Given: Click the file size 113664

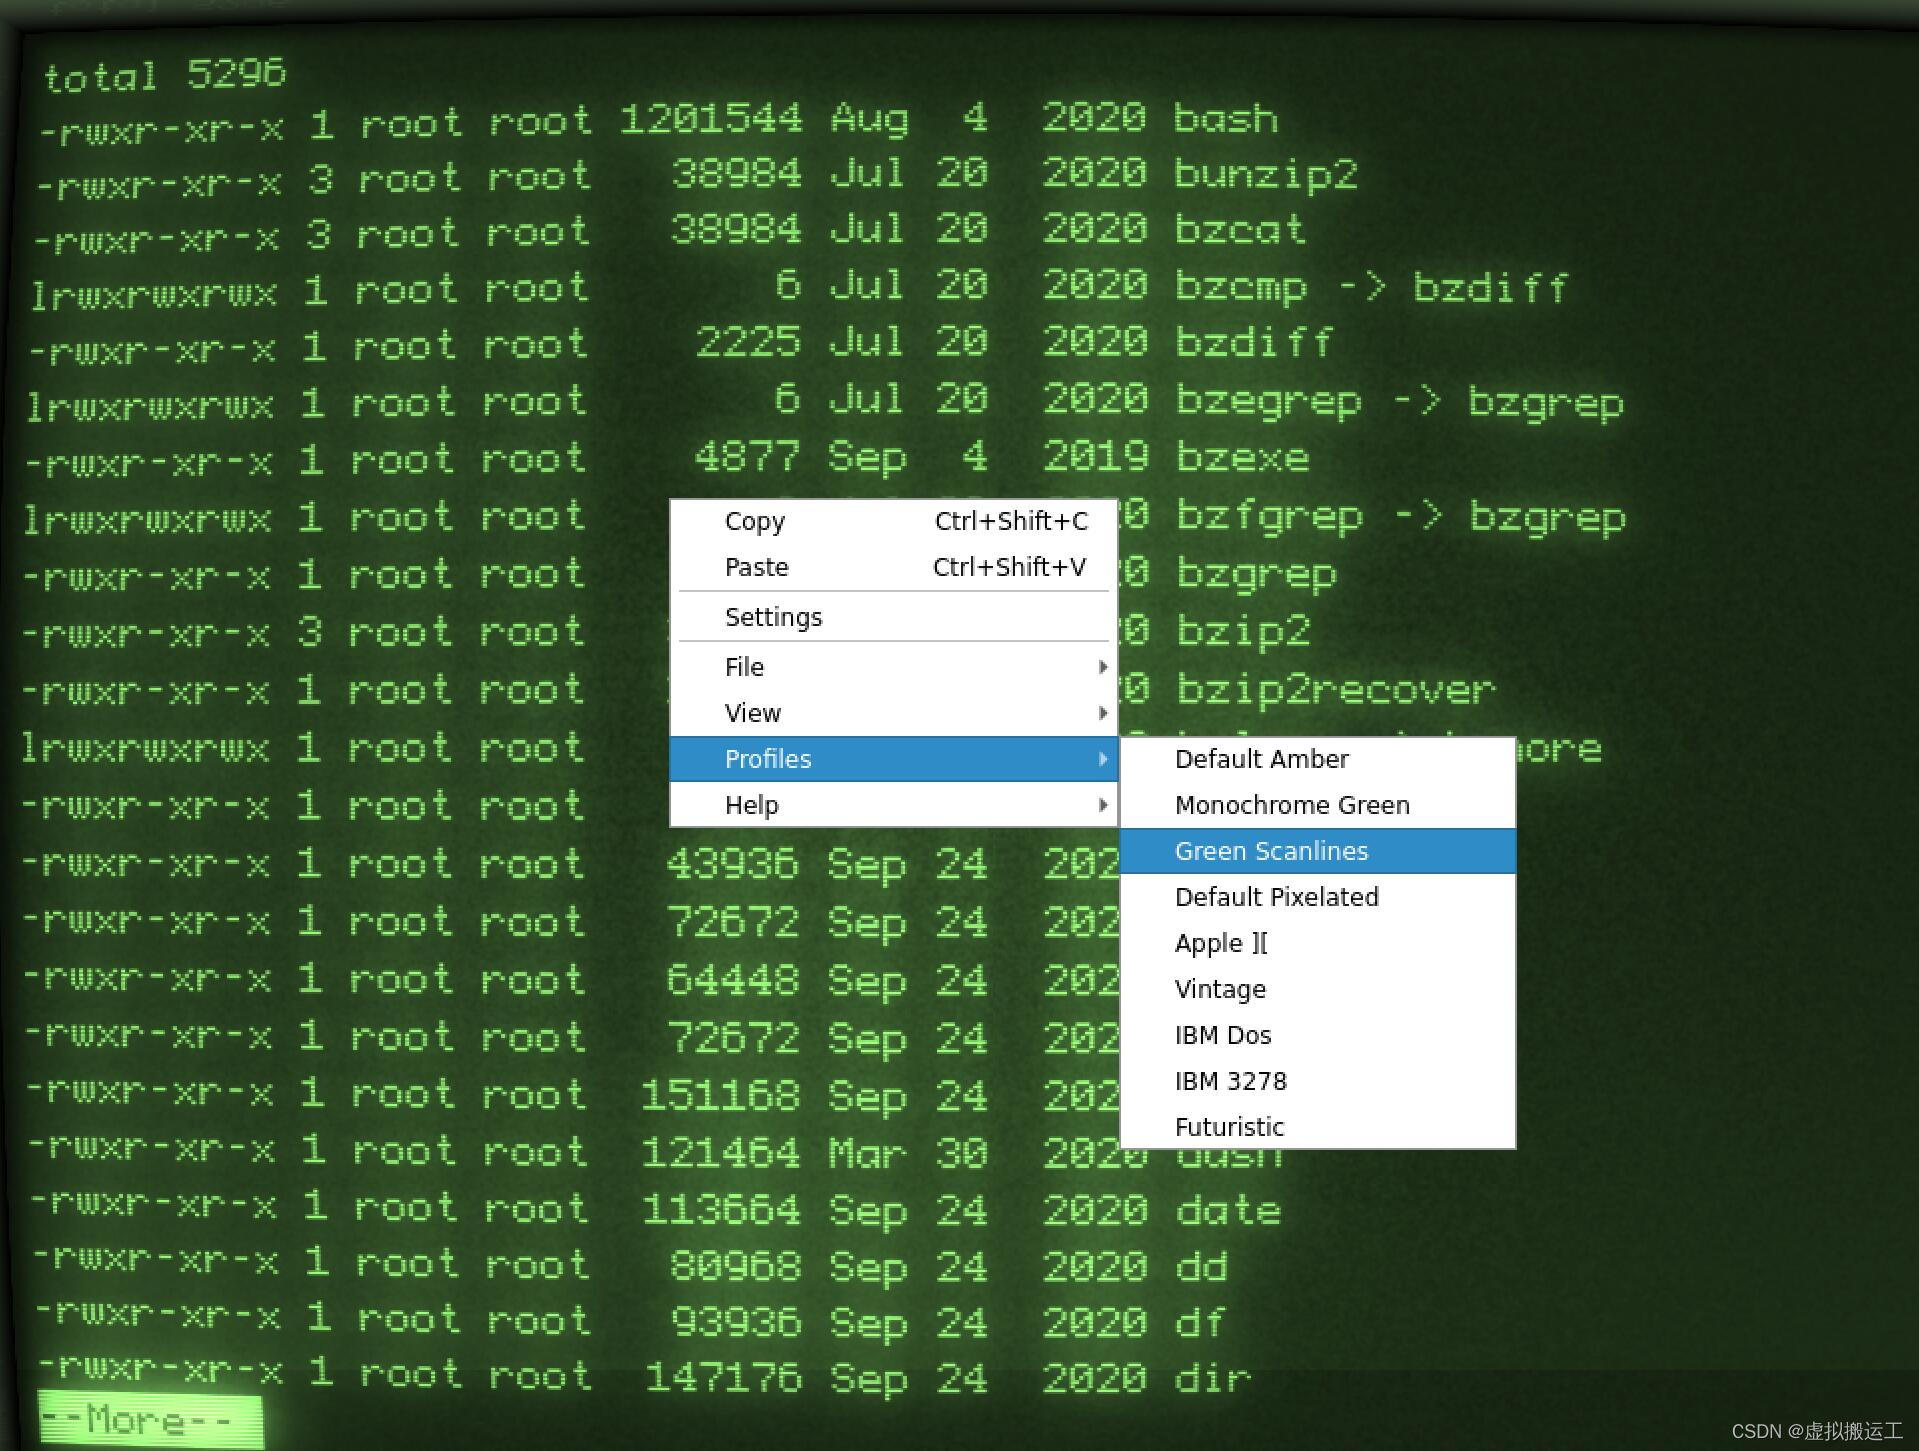Looking at the screenshot, I should (x=720, y=1209).
